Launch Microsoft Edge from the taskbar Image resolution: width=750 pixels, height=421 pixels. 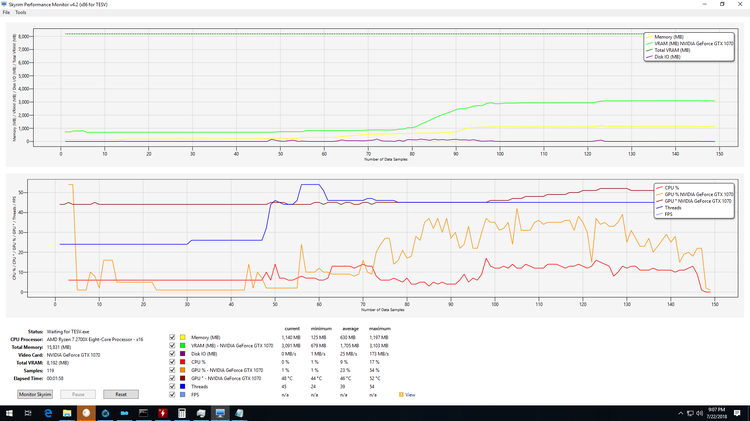click(x=48, y=413)
